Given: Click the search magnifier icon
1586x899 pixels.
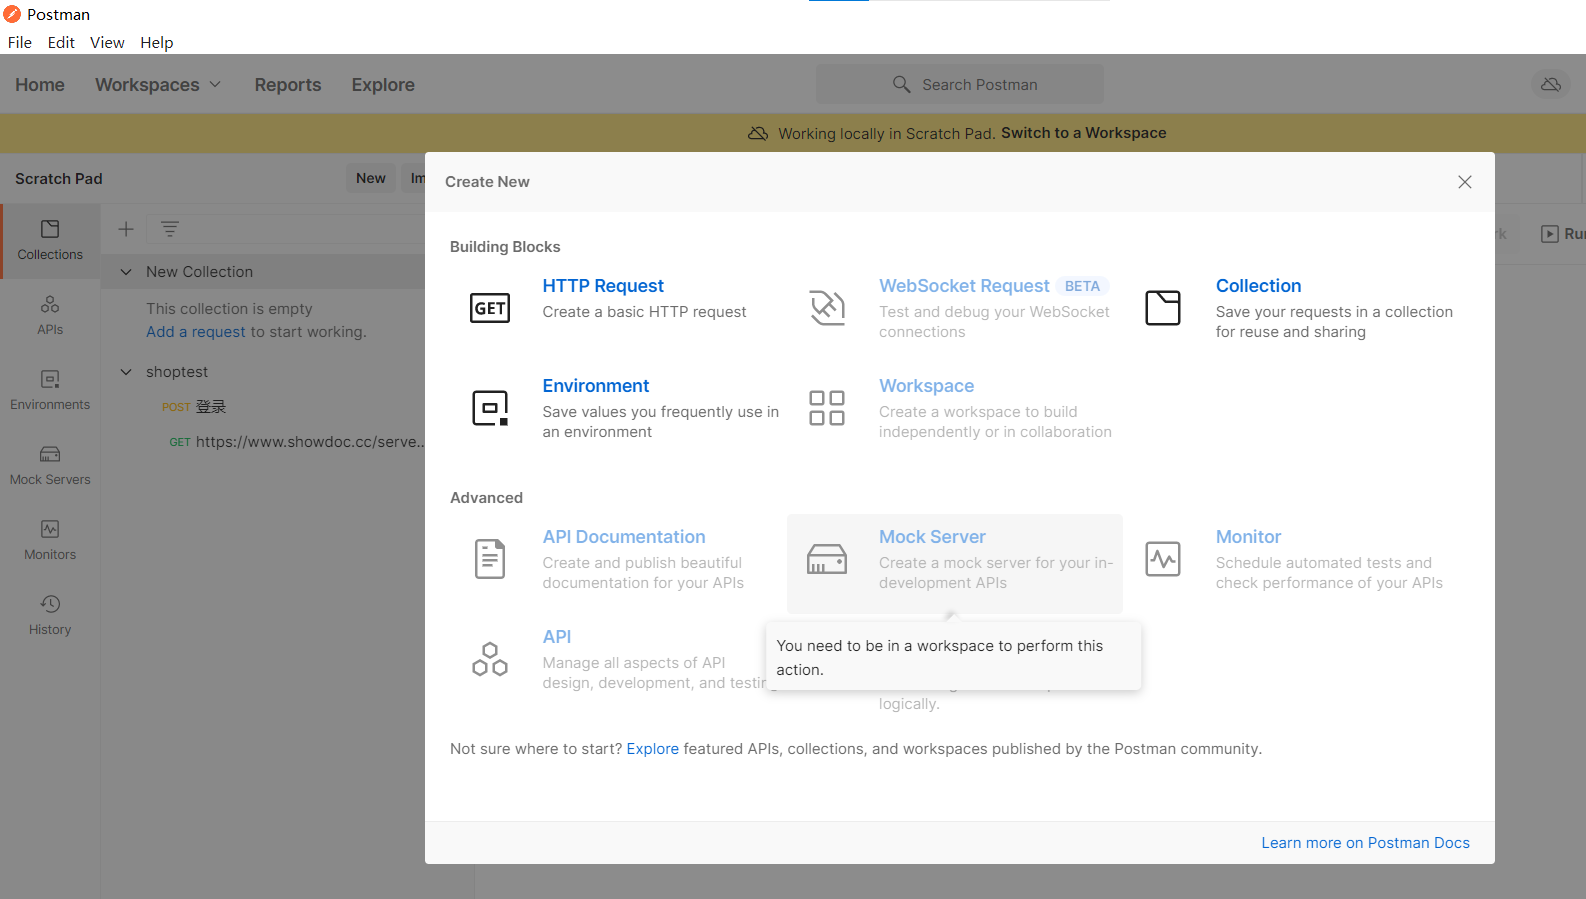Looking at the screenshot, I should [x=901, y=84].
